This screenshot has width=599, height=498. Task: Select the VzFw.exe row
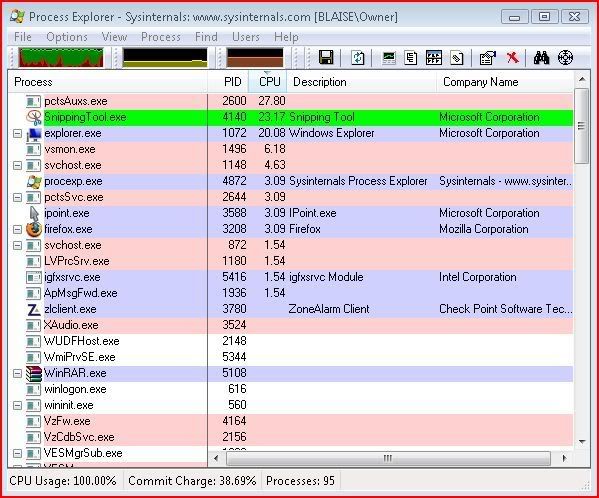click(290, 421)
